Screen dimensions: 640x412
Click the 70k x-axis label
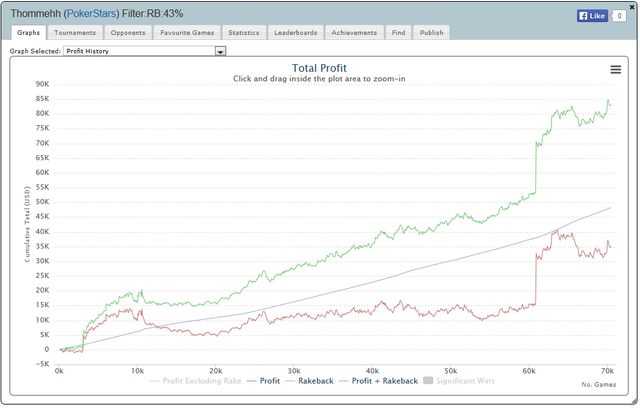[607, 371]
